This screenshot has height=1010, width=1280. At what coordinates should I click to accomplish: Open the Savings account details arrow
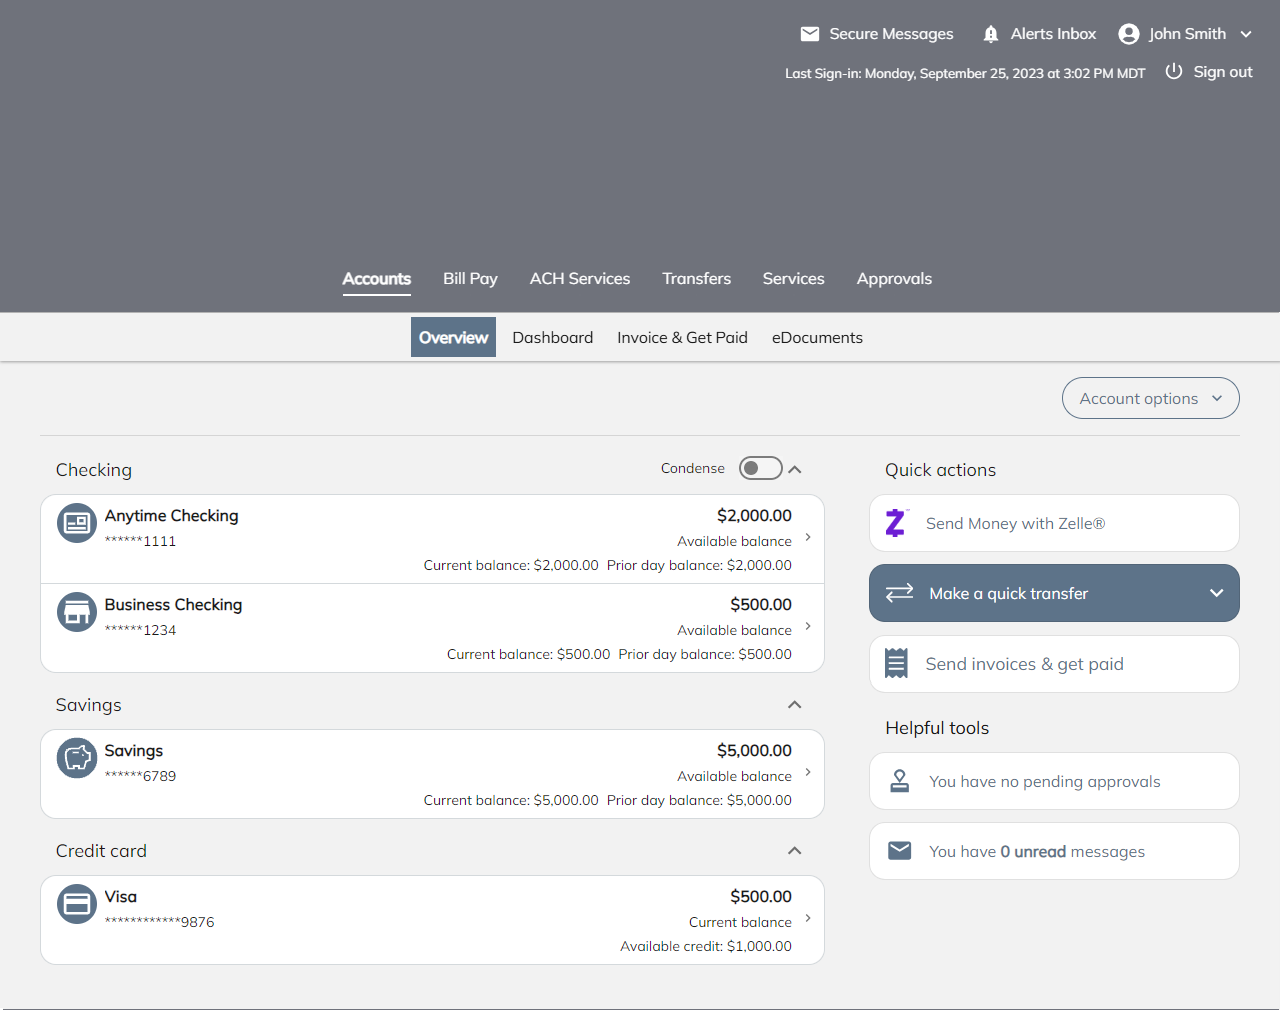click(808, 772)
